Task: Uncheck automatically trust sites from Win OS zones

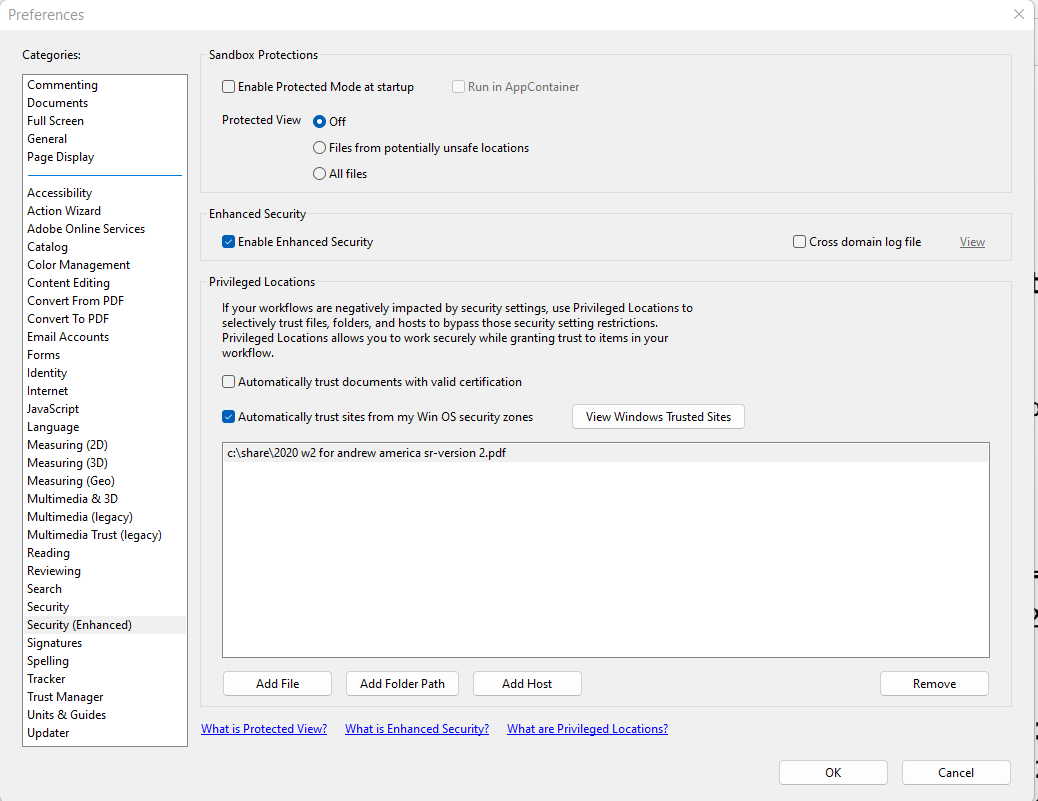Action: click(x=228, y=416)
